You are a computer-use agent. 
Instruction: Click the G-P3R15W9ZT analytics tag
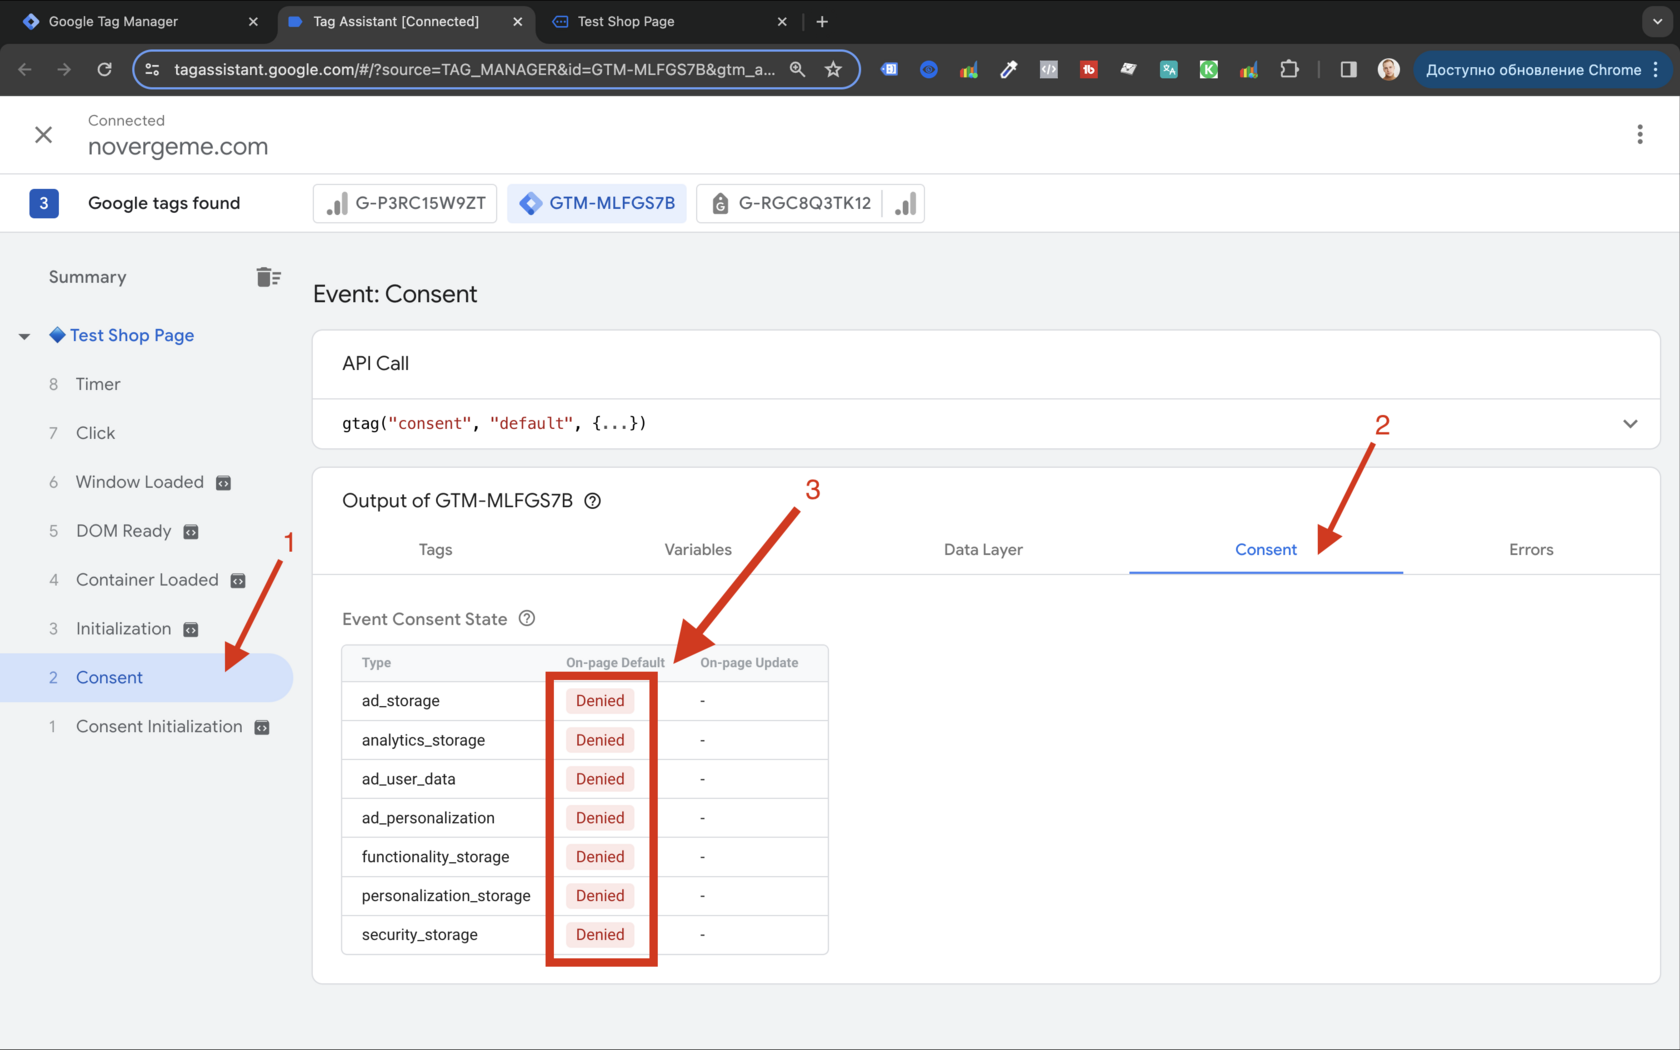tap(404, 203)
